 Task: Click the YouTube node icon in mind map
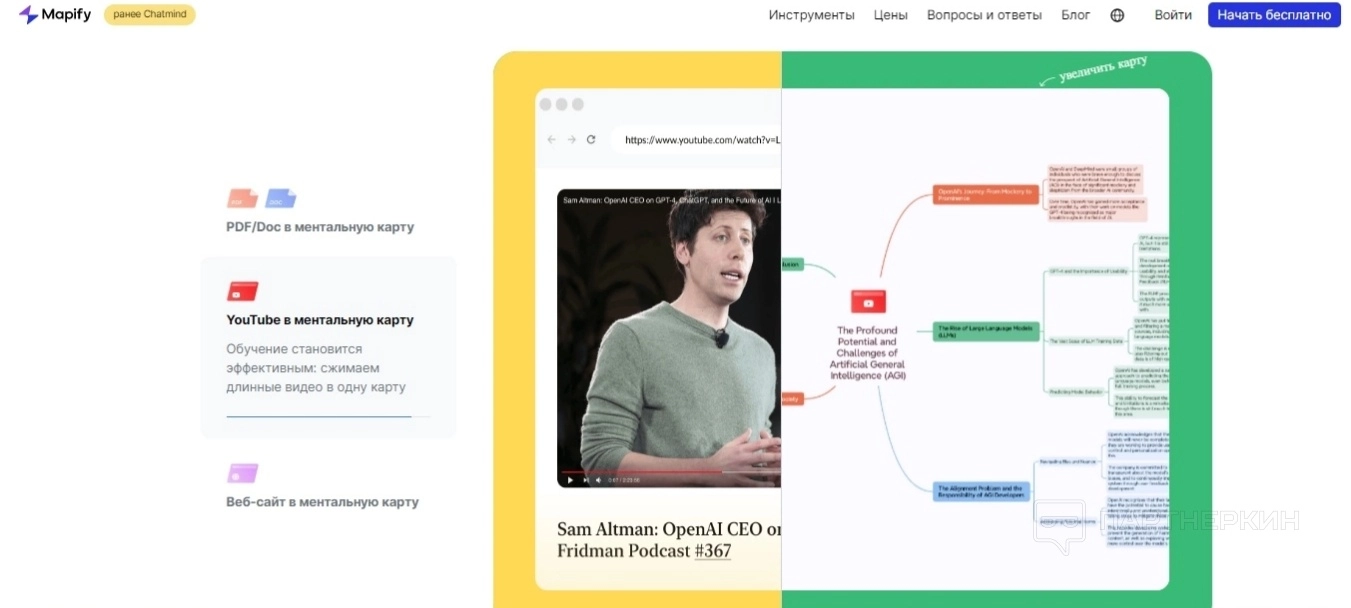coord(868,302)
